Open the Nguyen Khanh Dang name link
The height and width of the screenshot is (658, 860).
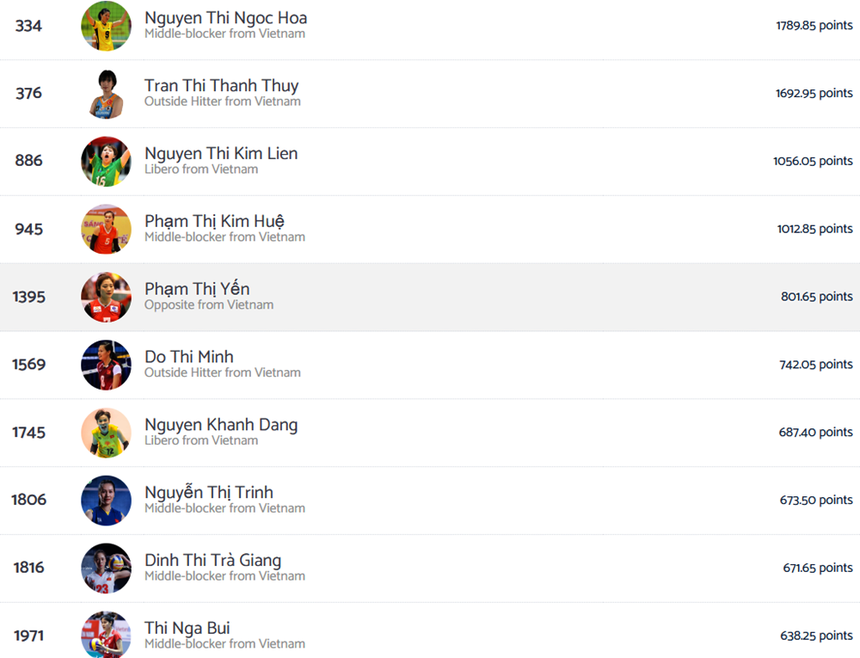(221, 425)
